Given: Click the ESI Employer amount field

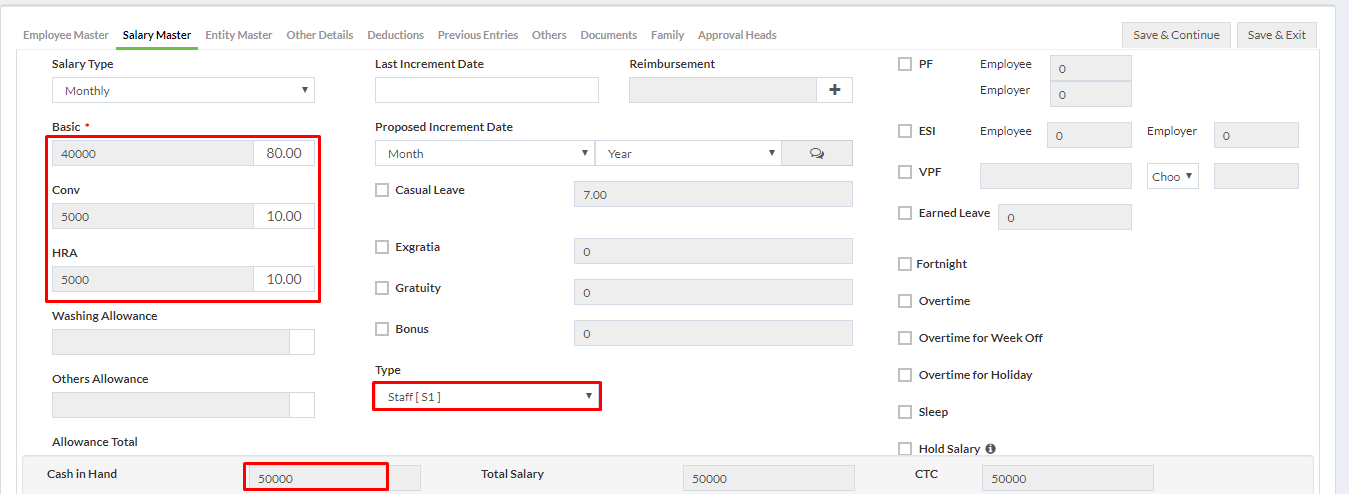Looking at the screenshot, I should tap(1256, 135).
